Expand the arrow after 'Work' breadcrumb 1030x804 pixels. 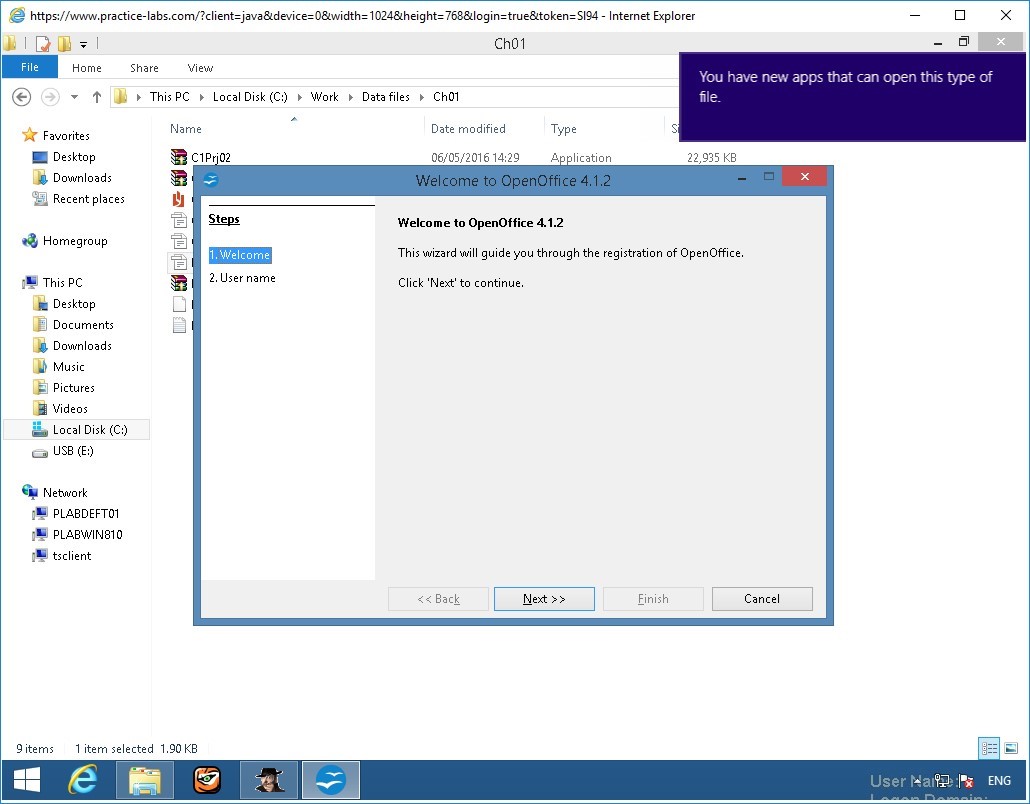(x=350, y=97)
